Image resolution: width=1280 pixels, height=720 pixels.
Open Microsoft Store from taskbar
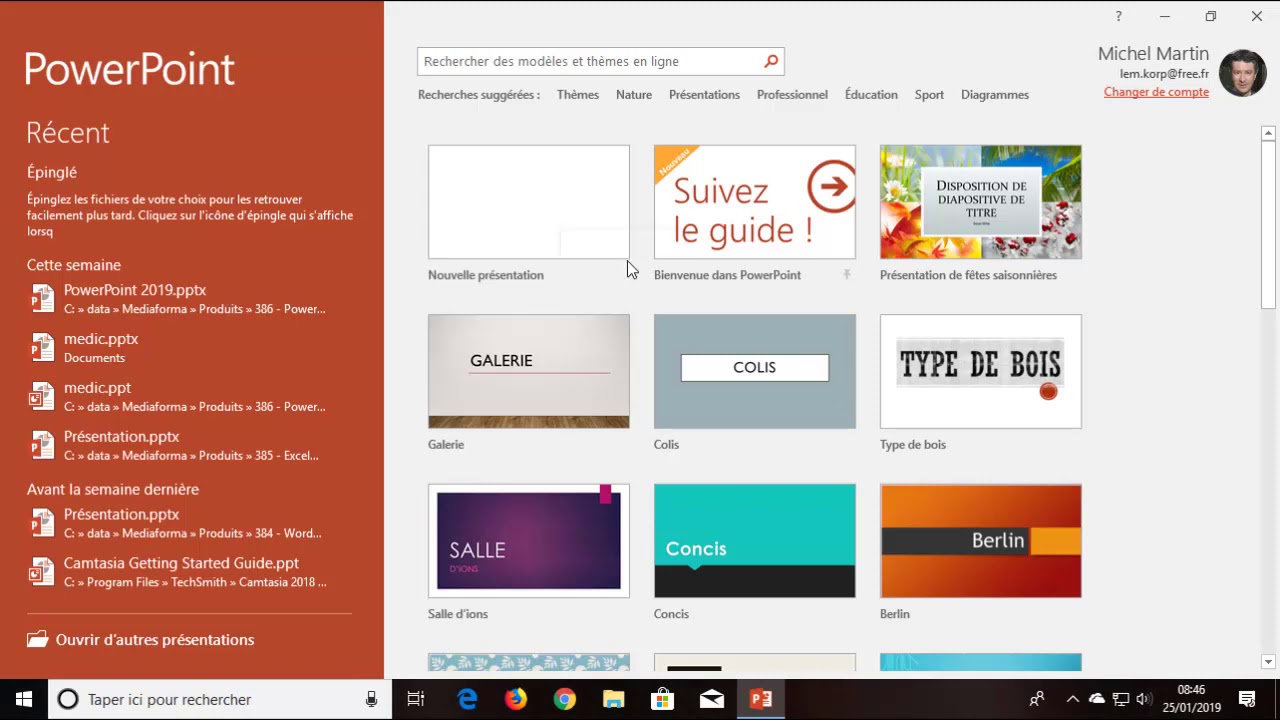[x=663, y=699]
